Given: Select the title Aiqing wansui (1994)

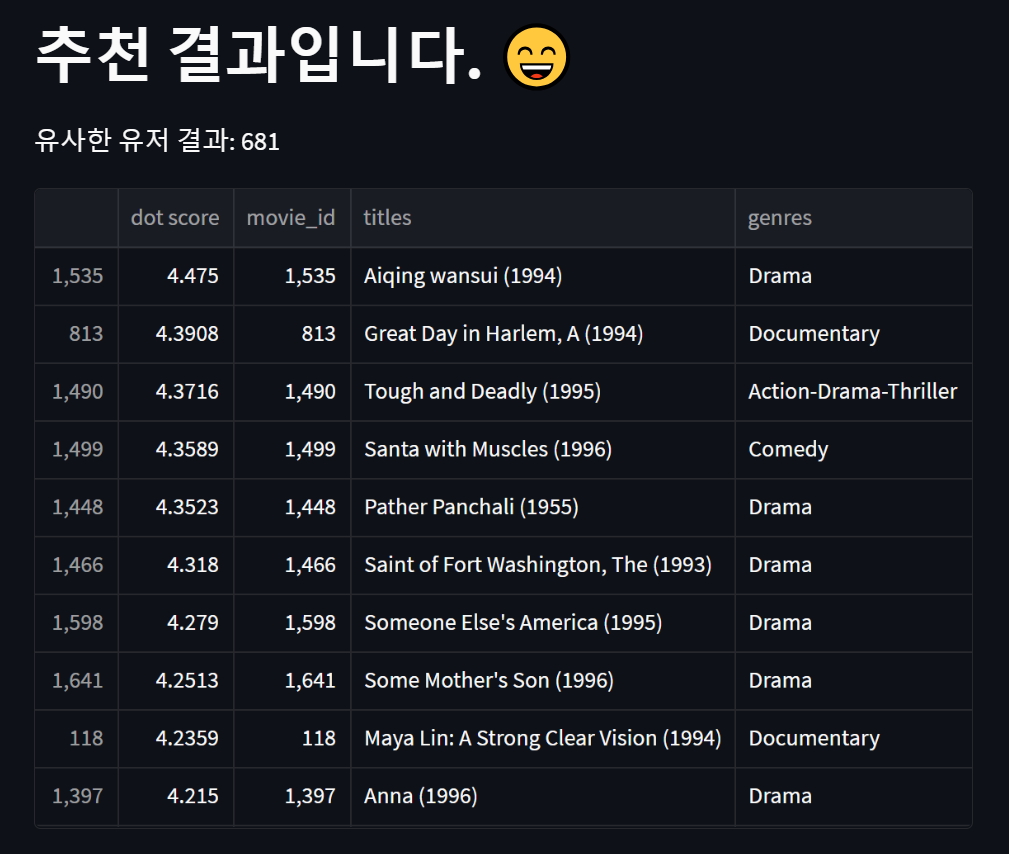Looking at the screenshot, I should [543, 276].
